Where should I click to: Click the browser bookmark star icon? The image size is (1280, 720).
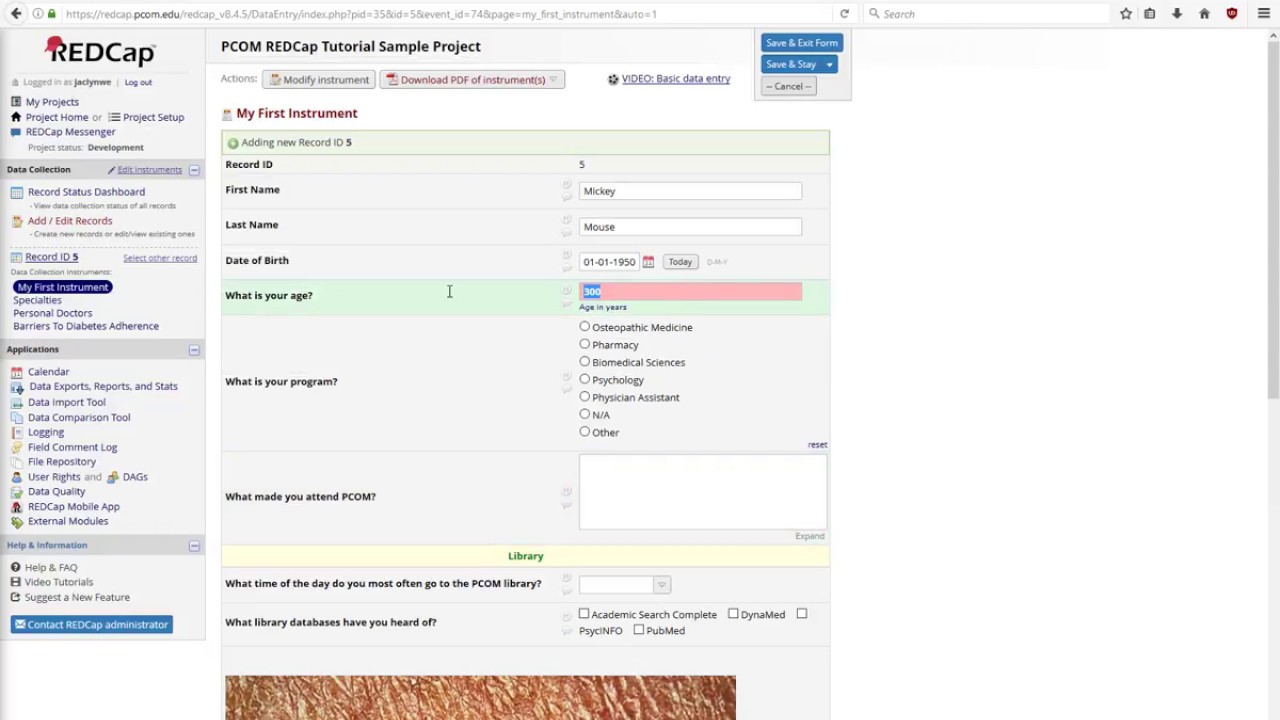(x=1126, y=14)
